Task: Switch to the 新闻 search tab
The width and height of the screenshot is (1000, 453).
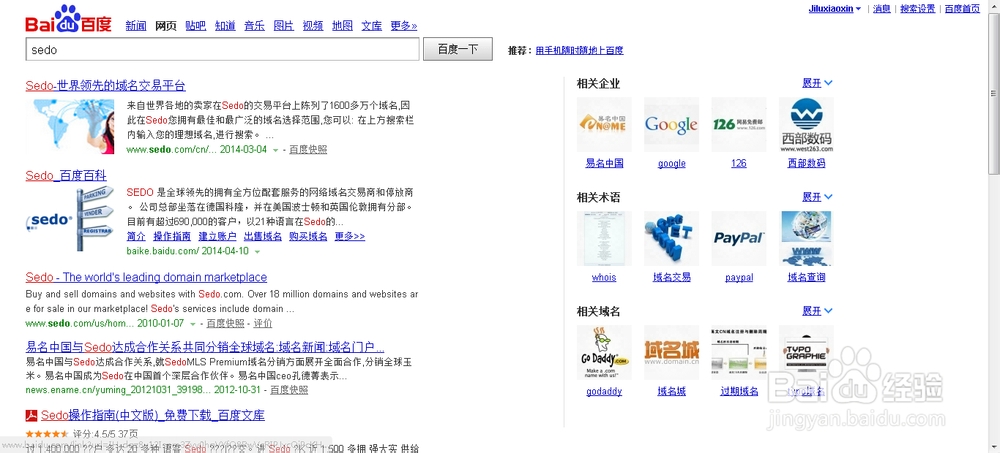Action: (136, 26)
